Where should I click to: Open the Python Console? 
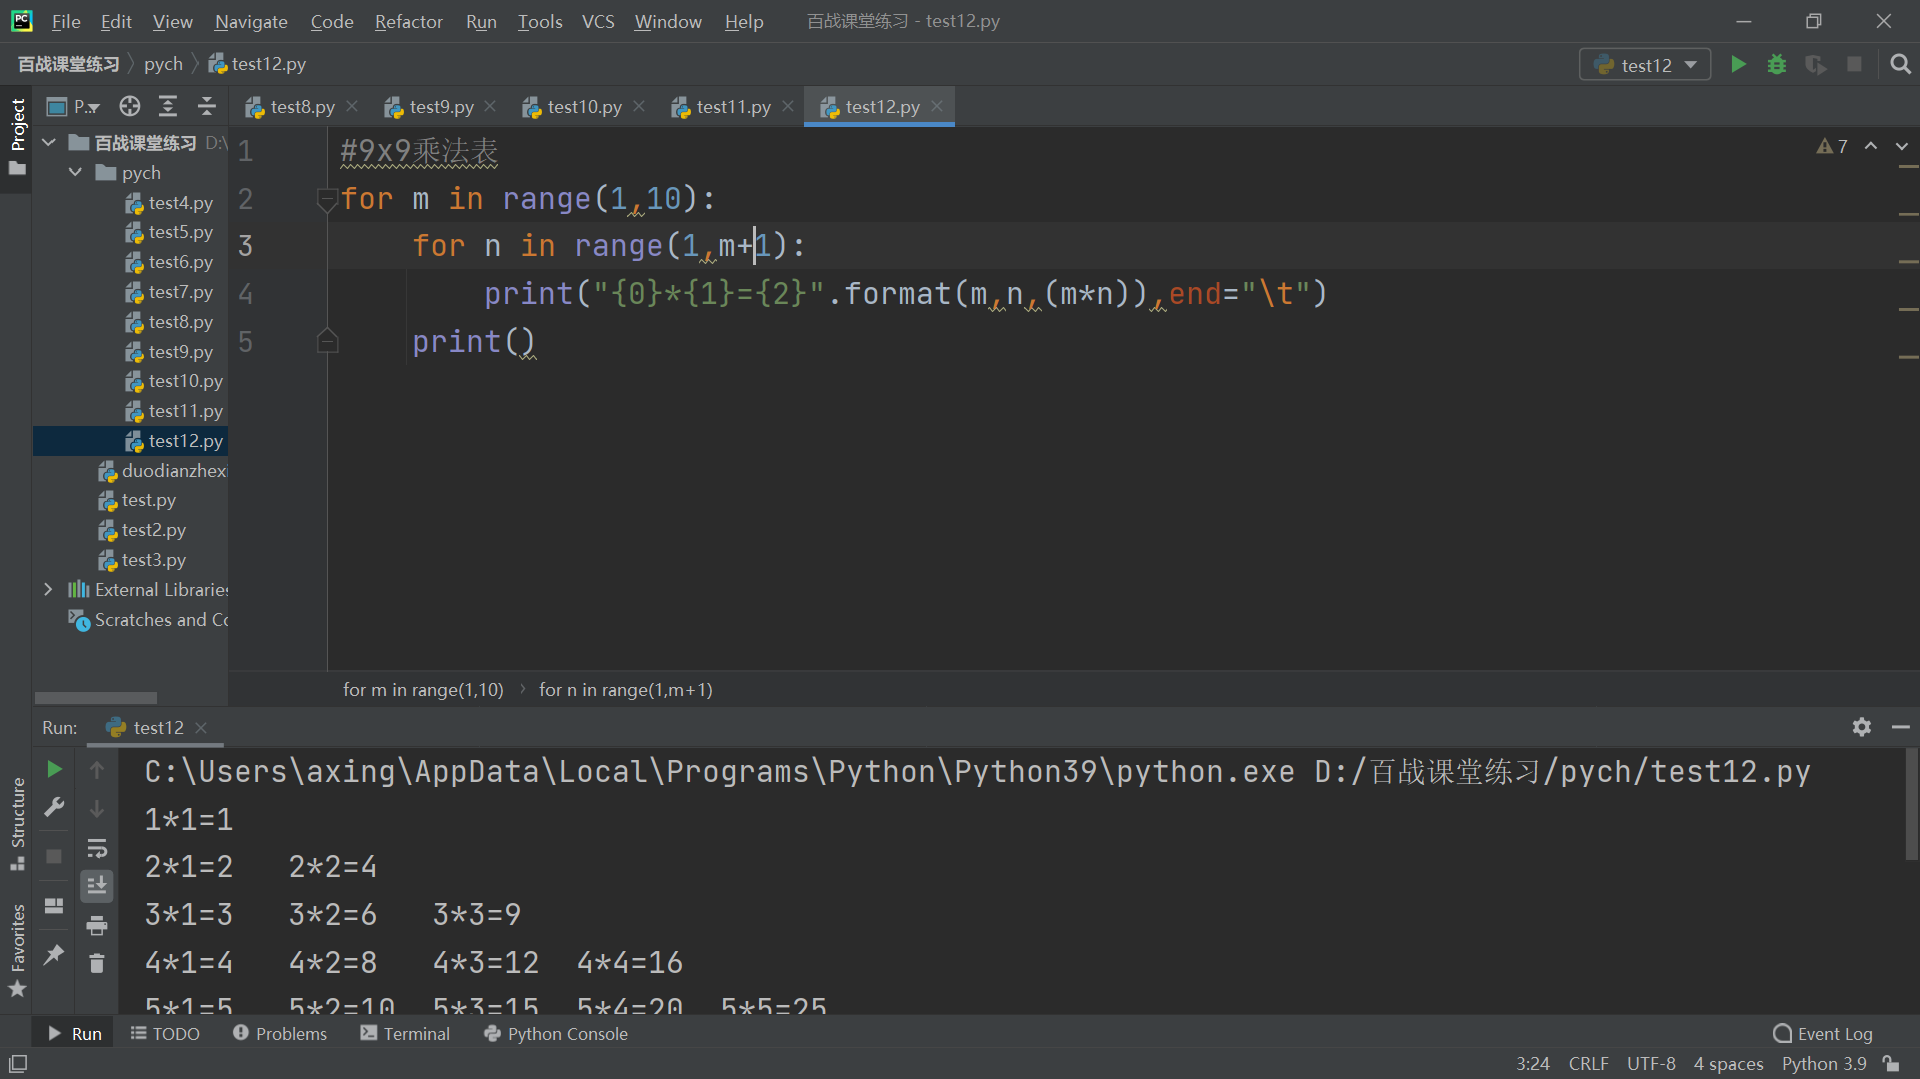556,1034
